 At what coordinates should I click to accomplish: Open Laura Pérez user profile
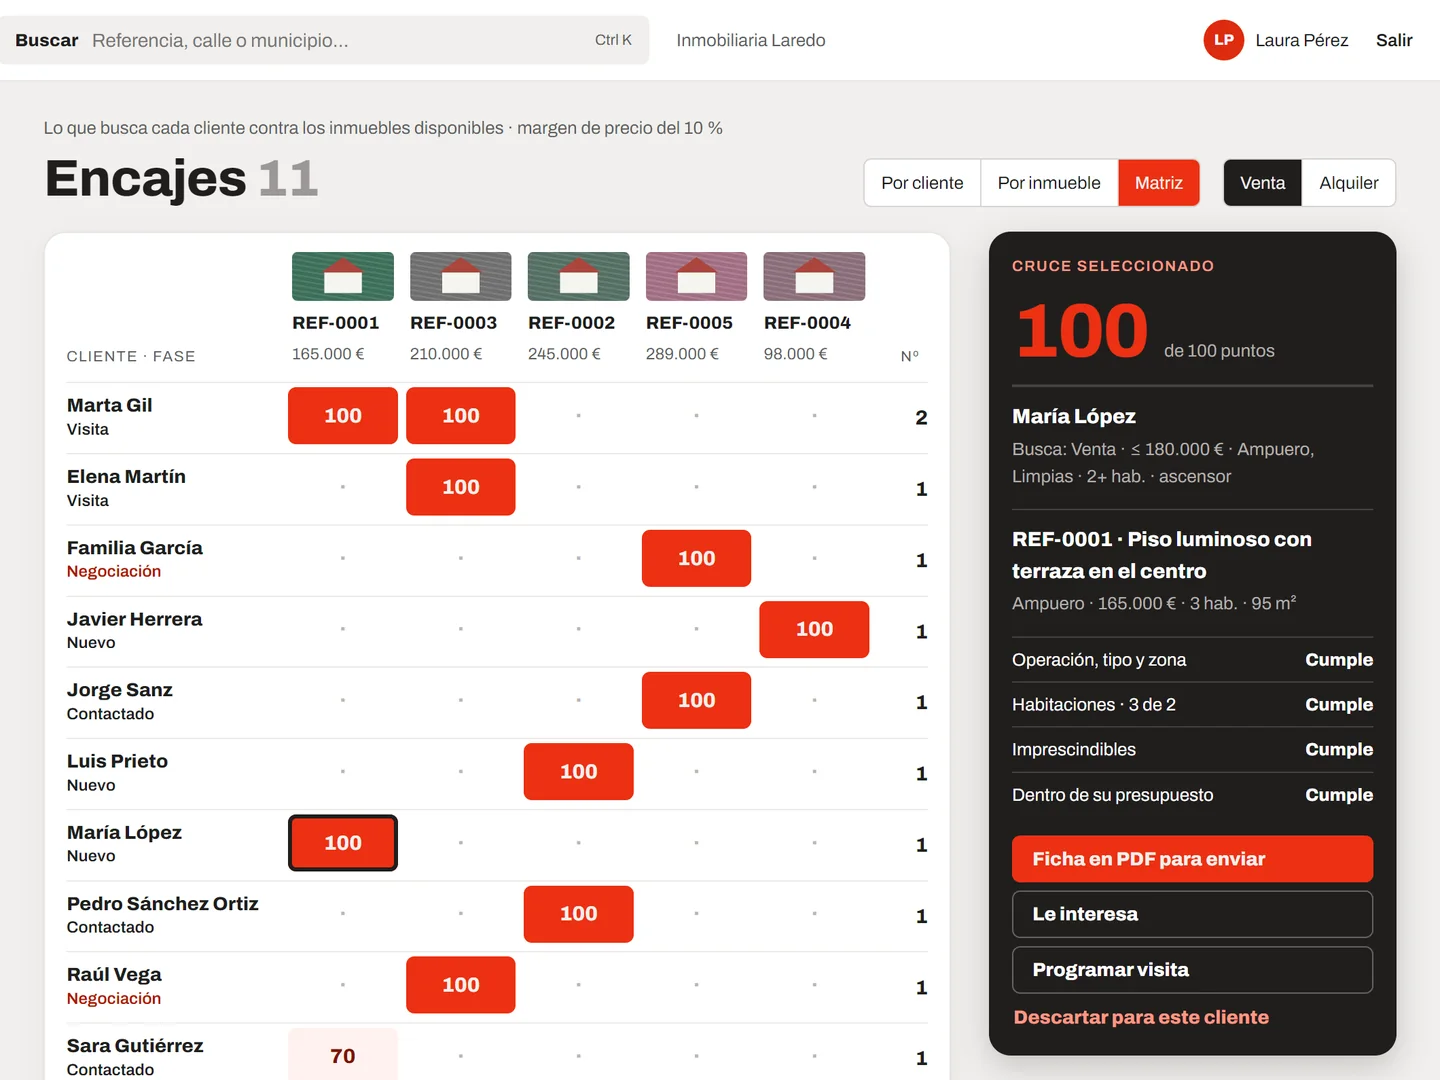(x=1301, y=40)
